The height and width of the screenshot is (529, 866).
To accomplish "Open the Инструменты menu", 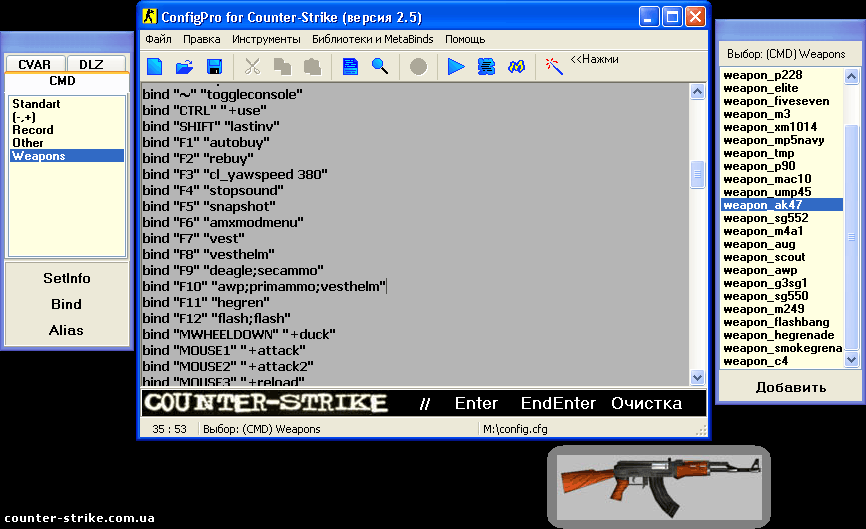I will 266,39.
